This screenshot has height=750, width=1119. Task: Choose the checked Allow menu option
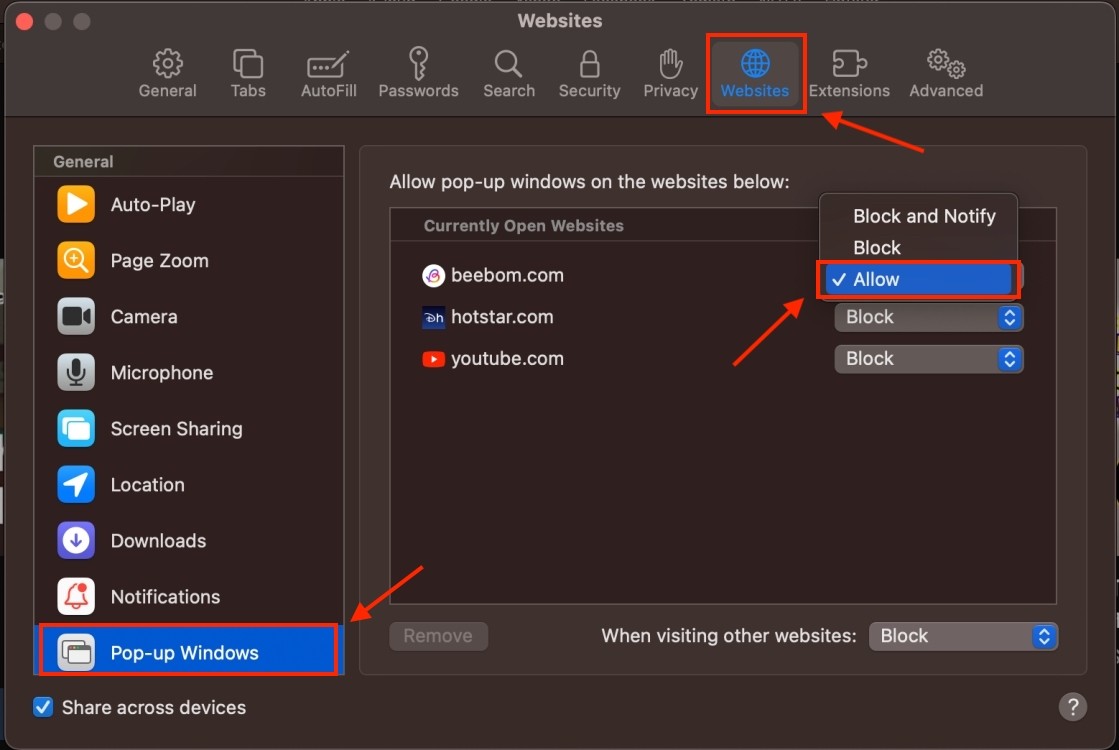[x=918, y=279]
